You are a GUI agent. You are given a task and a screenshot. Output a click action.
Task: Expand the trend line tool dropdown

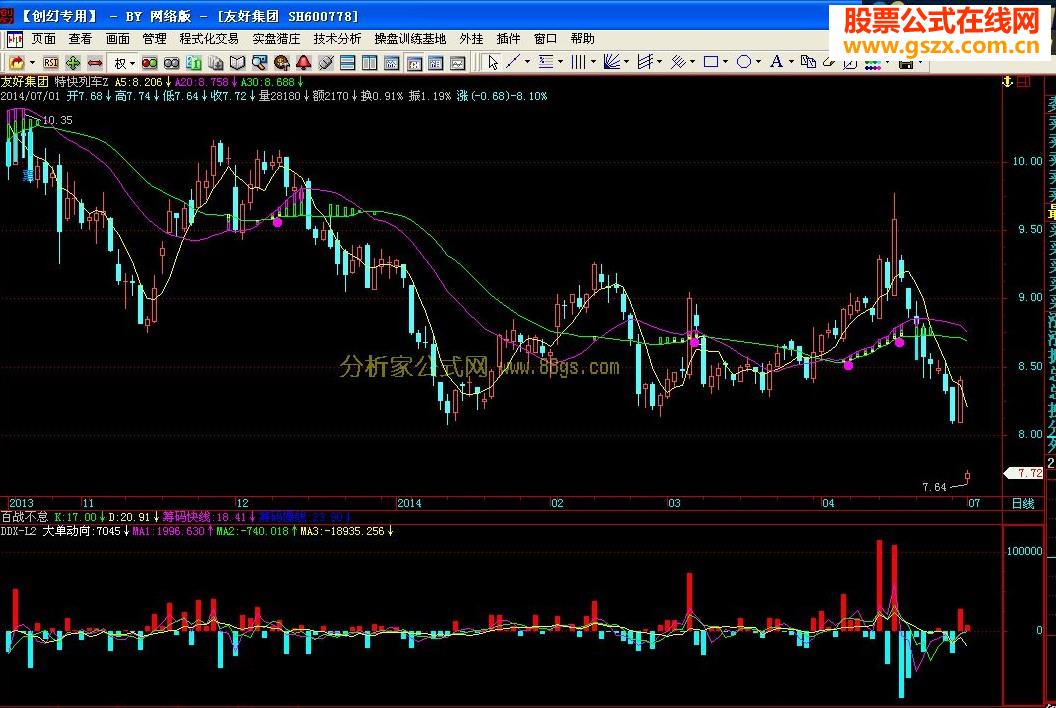(x=527, y=62)
